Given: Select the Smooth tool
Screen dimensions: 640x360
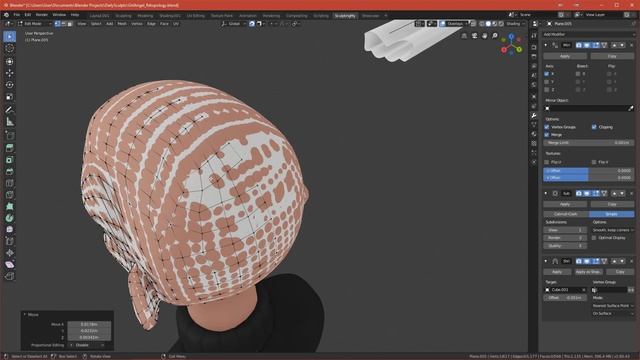Looking at the screenshot, I should pos(10,229).
